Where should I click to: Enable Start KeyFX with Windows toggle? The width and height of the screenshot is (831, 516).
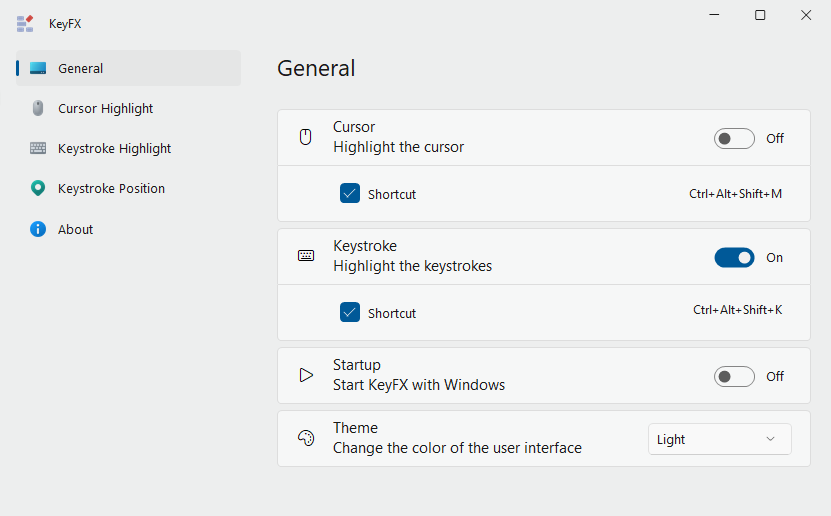tap(734, 376)
